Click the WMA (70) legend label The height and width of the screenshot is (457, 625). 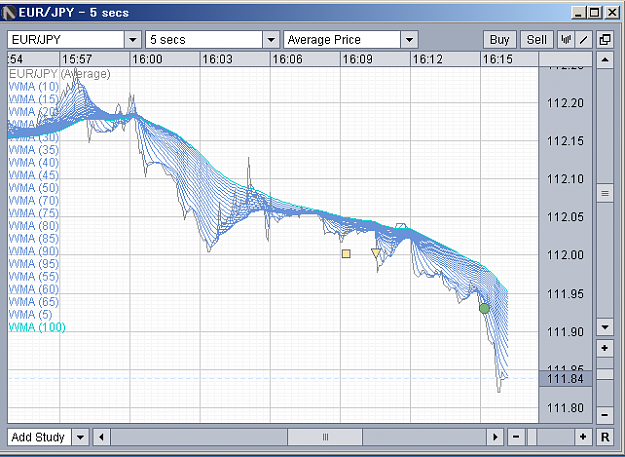[x=33, y=200]
